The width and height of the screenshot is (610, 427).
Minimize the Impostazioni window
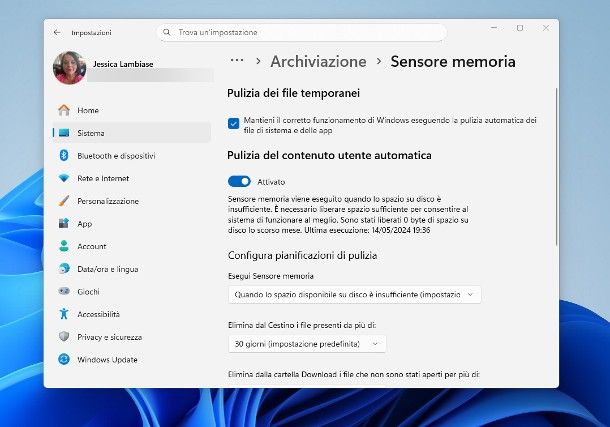pos(494,28)
